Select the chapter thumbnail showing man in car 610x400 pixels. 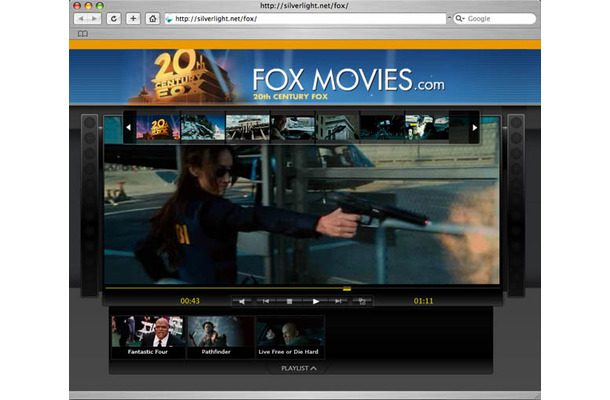tap(293, 128)
